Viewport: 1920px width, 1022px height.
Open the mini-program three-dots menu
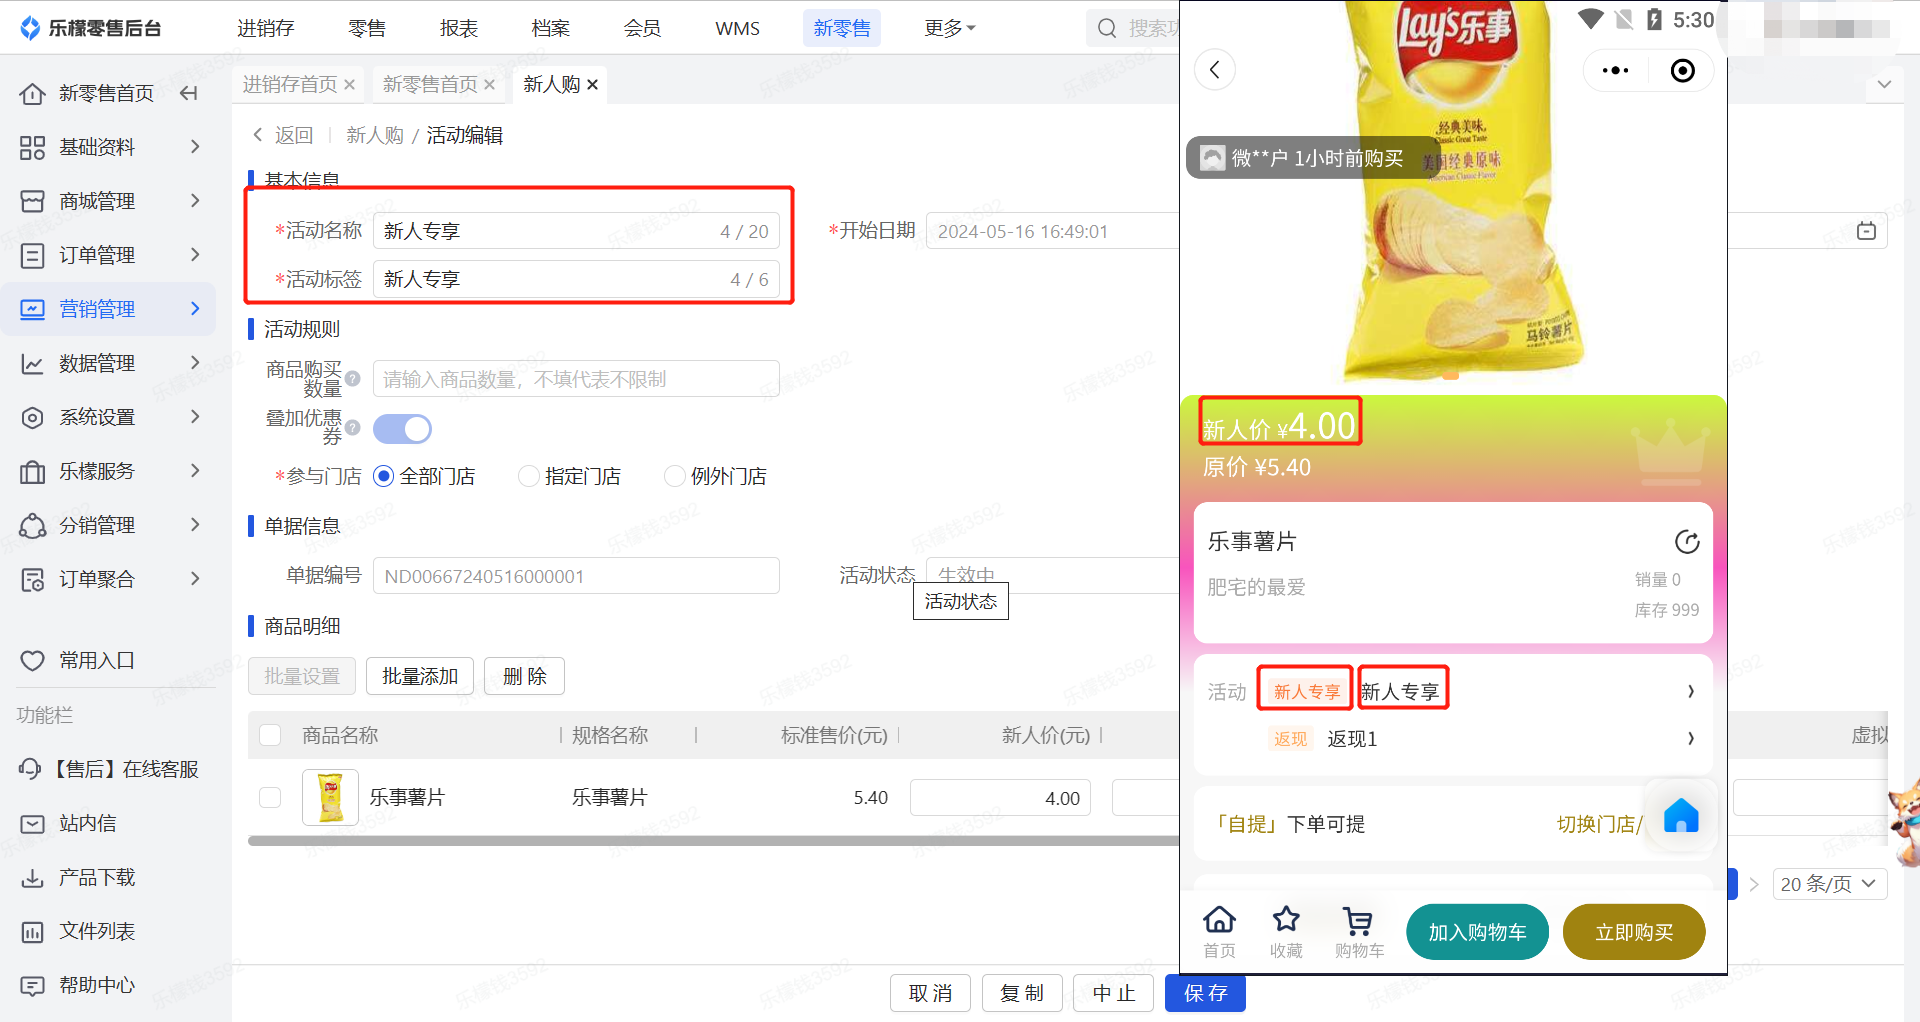1615,70
